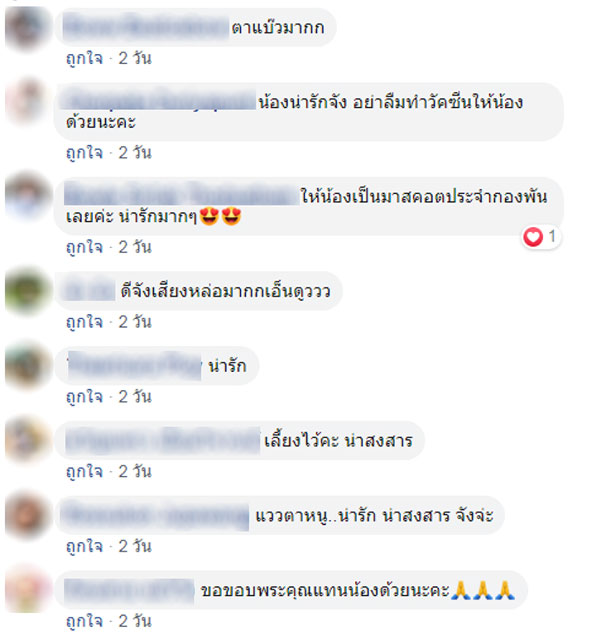Click the avatar next to the short 'น่ารัก' comment

(27, 365)
